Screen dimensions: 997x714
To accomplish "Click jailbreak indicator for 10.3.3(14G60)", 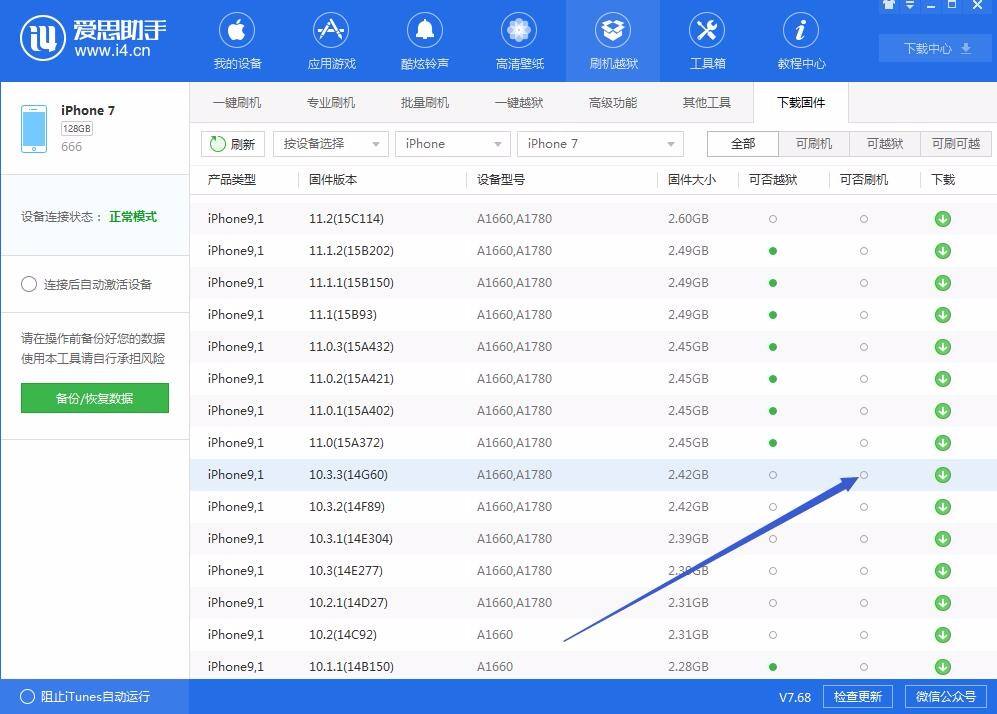I will (773, 474).
